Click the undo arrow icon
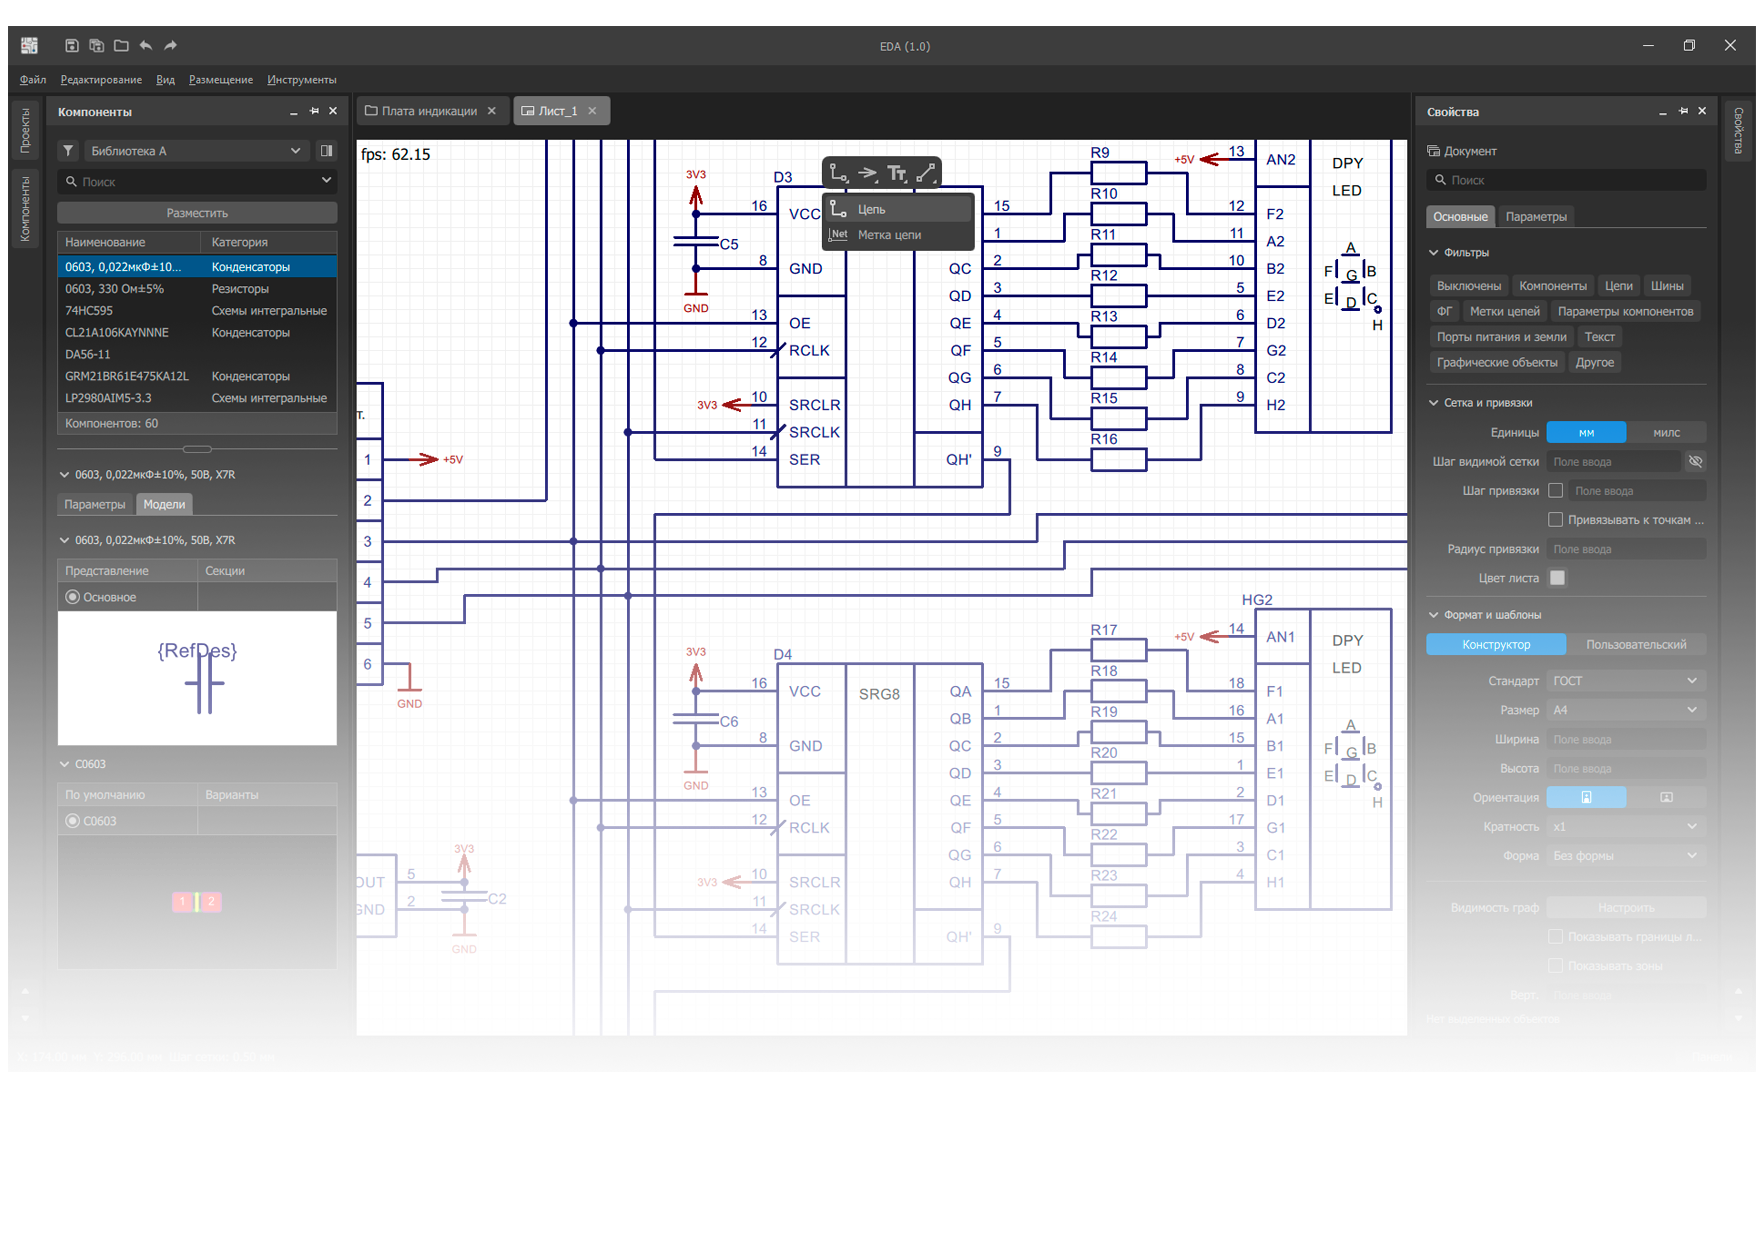 pos(146,46)
